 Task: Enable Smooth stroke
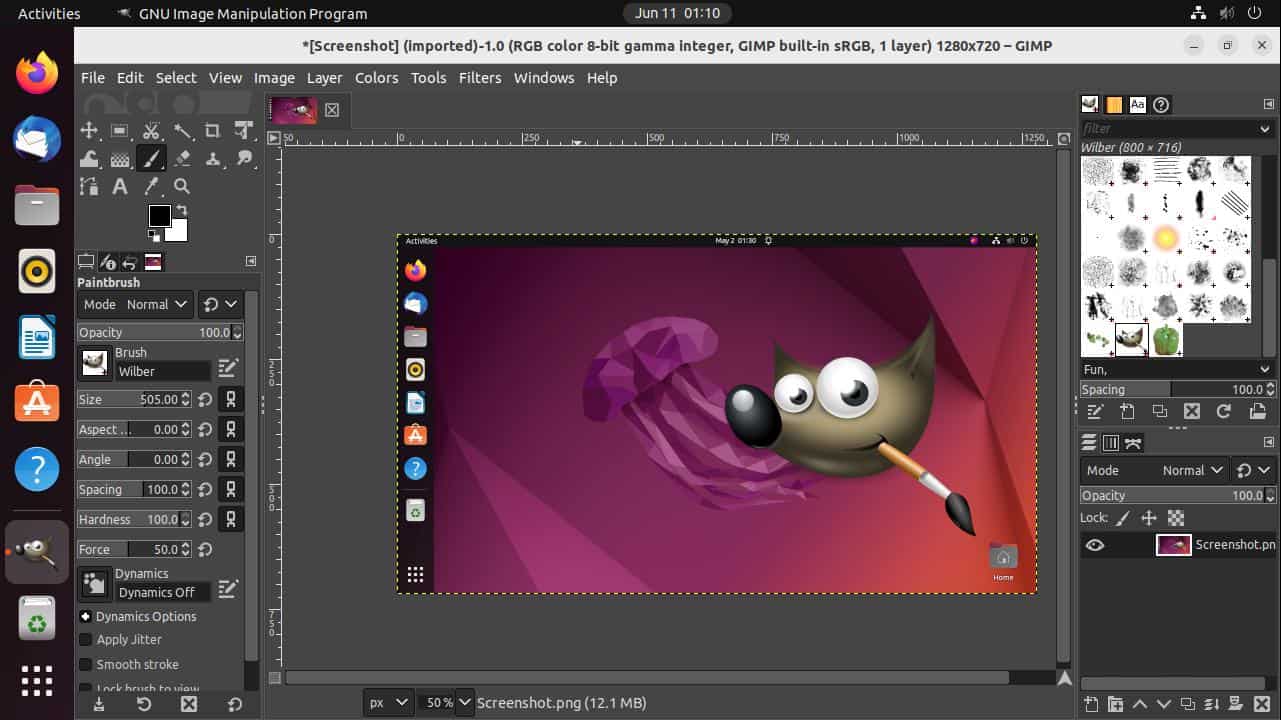[x=84, y=664]
